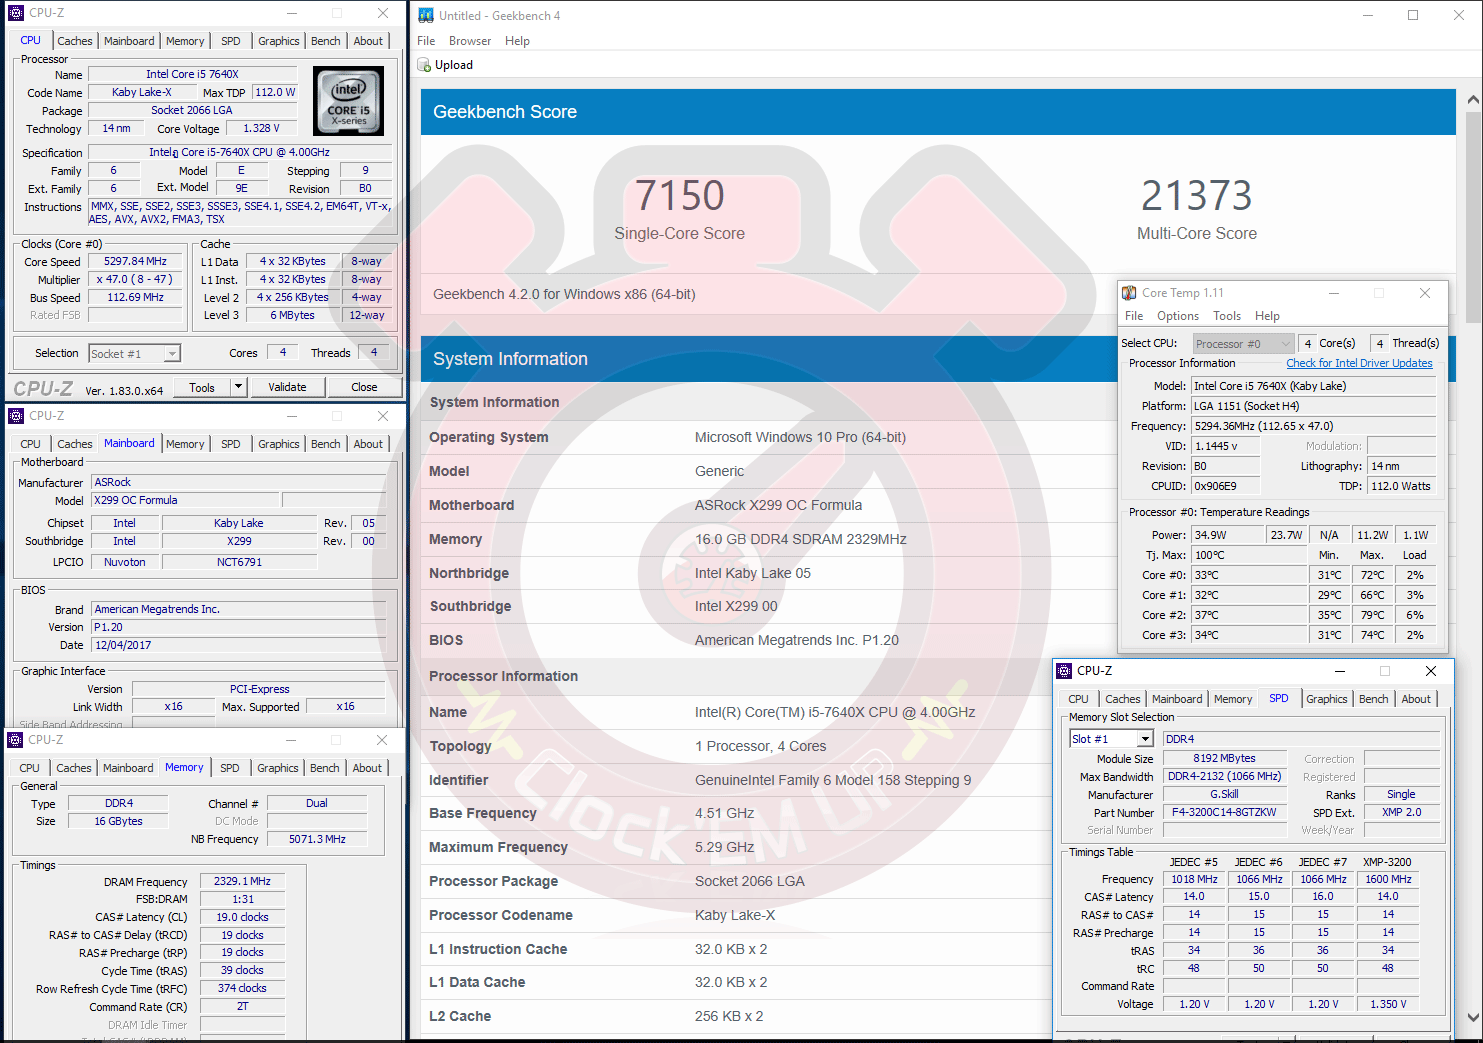Switch to the Caches tab in top CPU-Z

pos(74,41)
